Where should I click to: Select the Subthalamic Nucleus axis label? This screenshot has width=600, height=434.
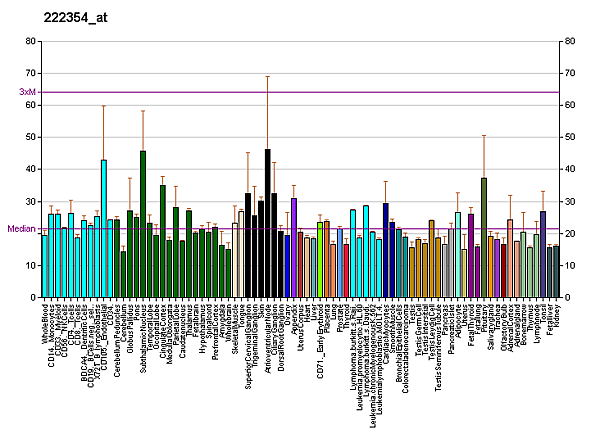144,340
